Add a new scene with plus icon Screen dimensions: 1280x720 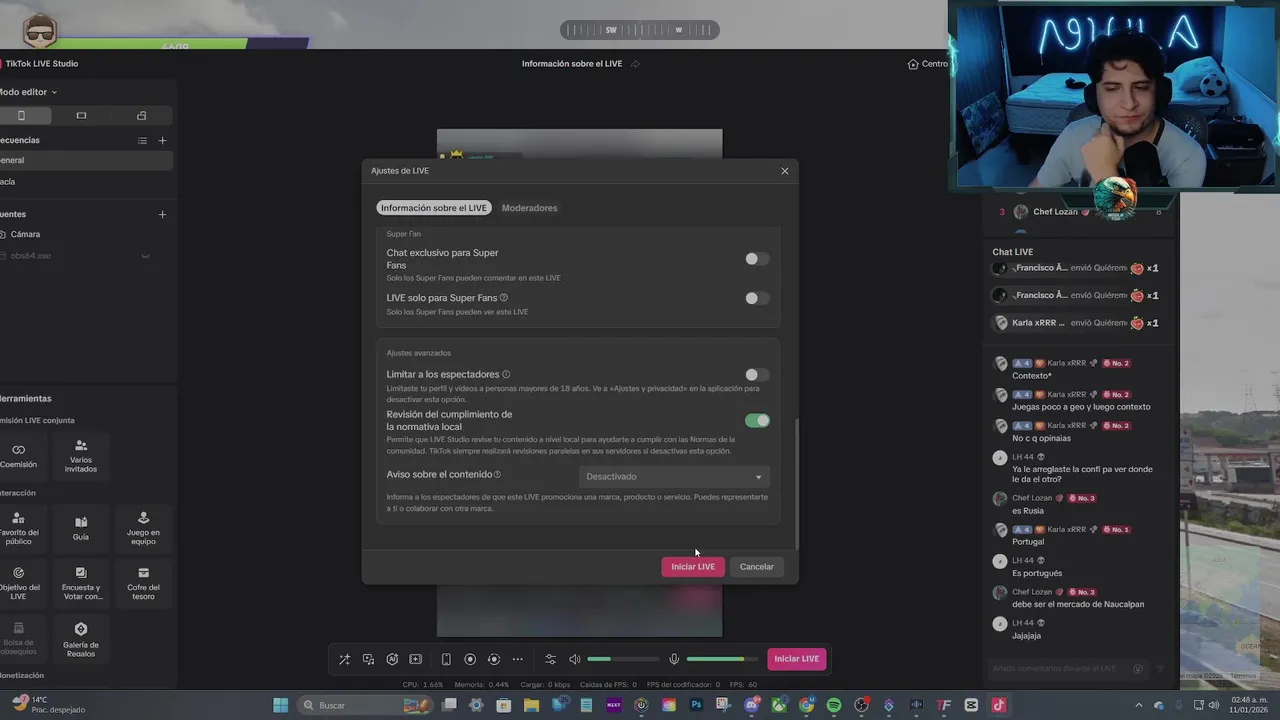163,141
